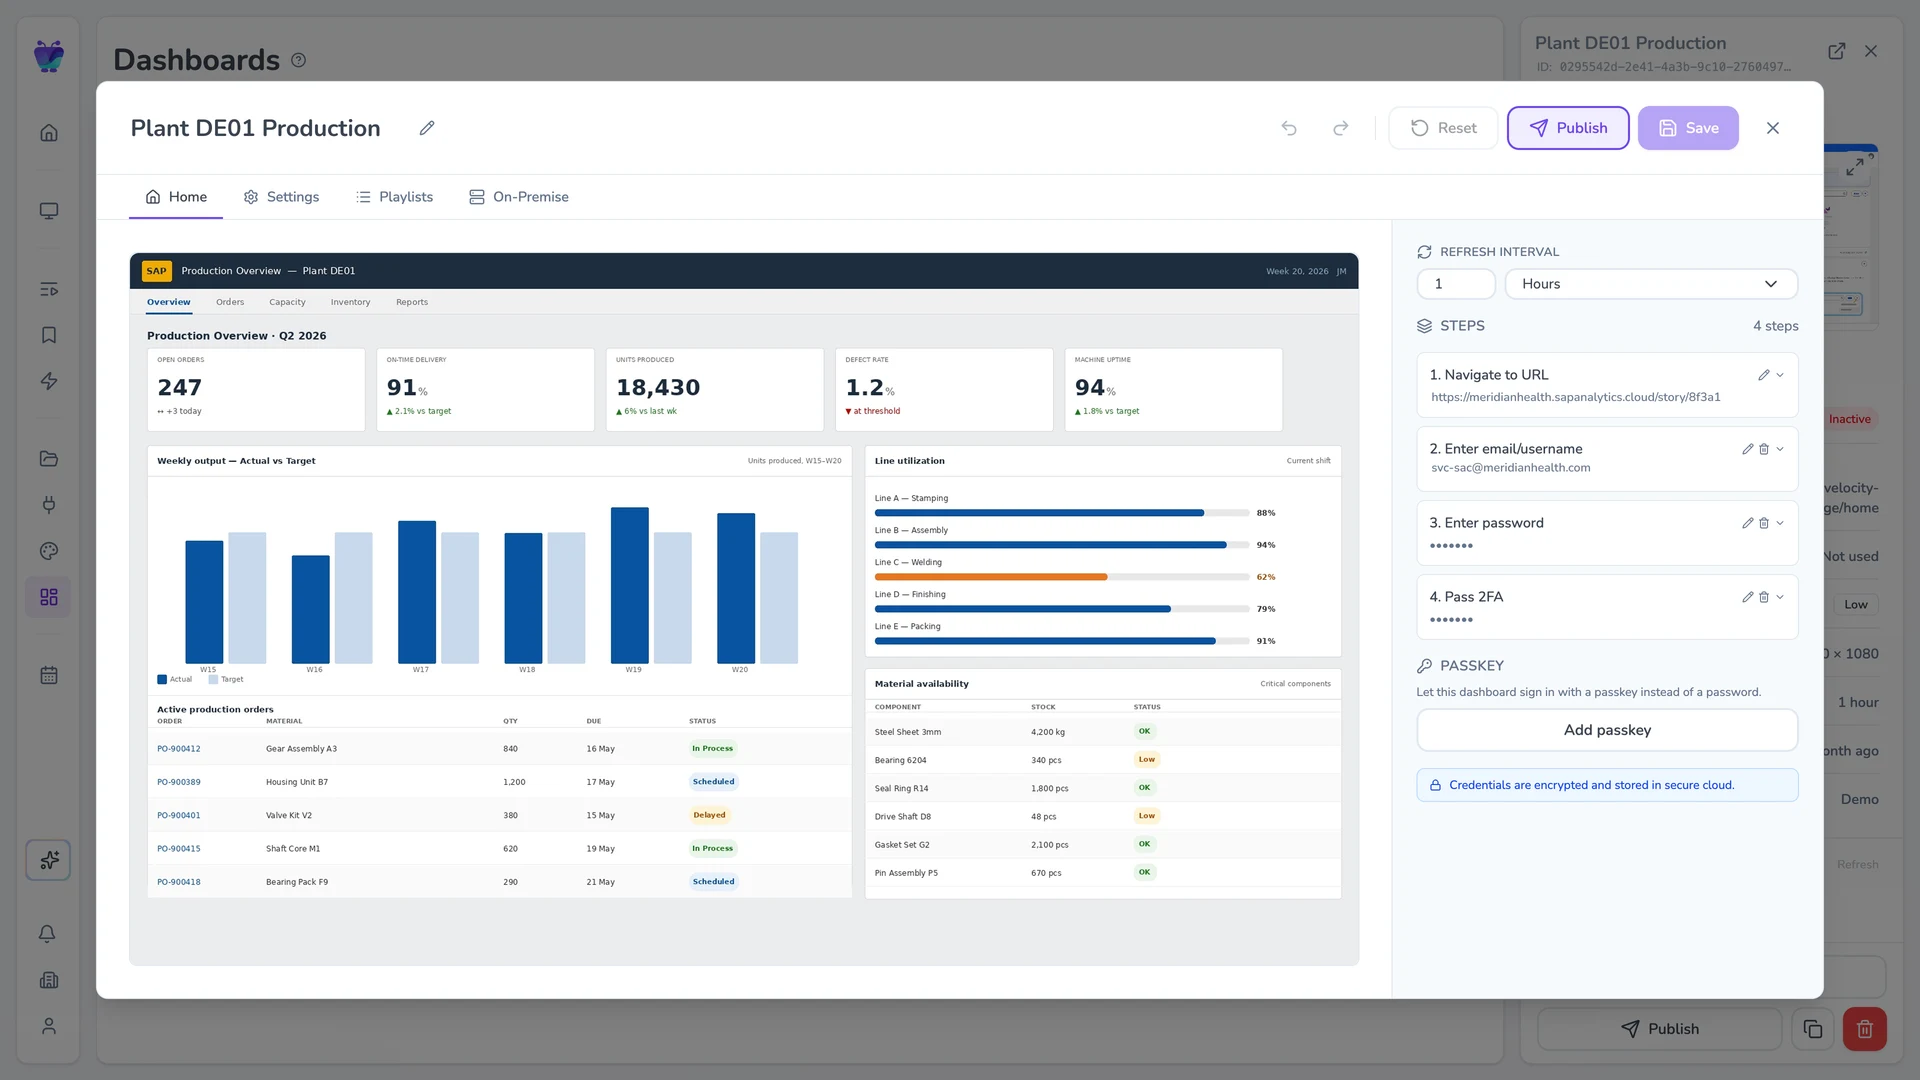1920x1080 pixels.
Task: Click the Inactive status badge in side panel
Action: pyautogui.click(x=1849, y=419)
